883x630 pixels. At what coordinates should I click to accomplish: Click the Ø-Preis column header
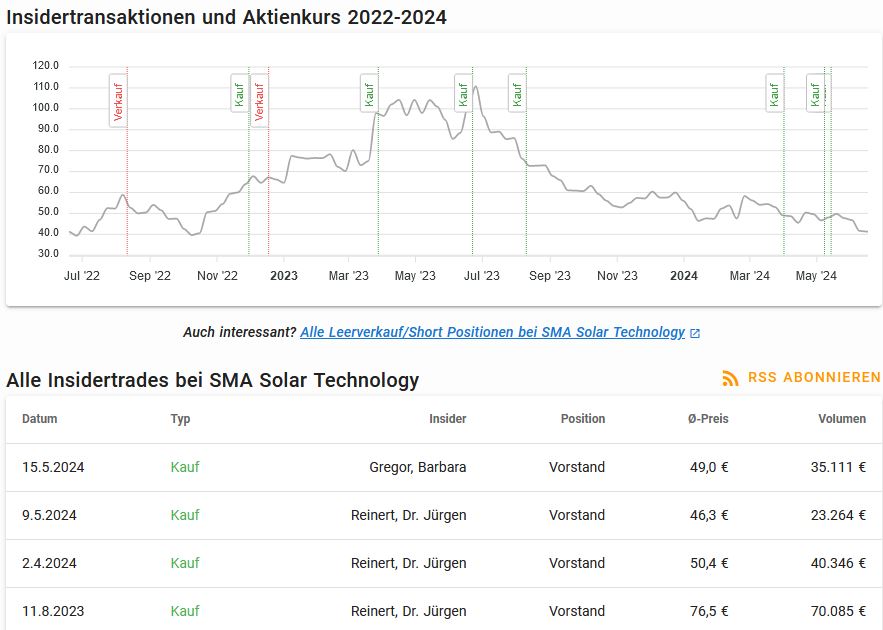click(x=708, y=419)
